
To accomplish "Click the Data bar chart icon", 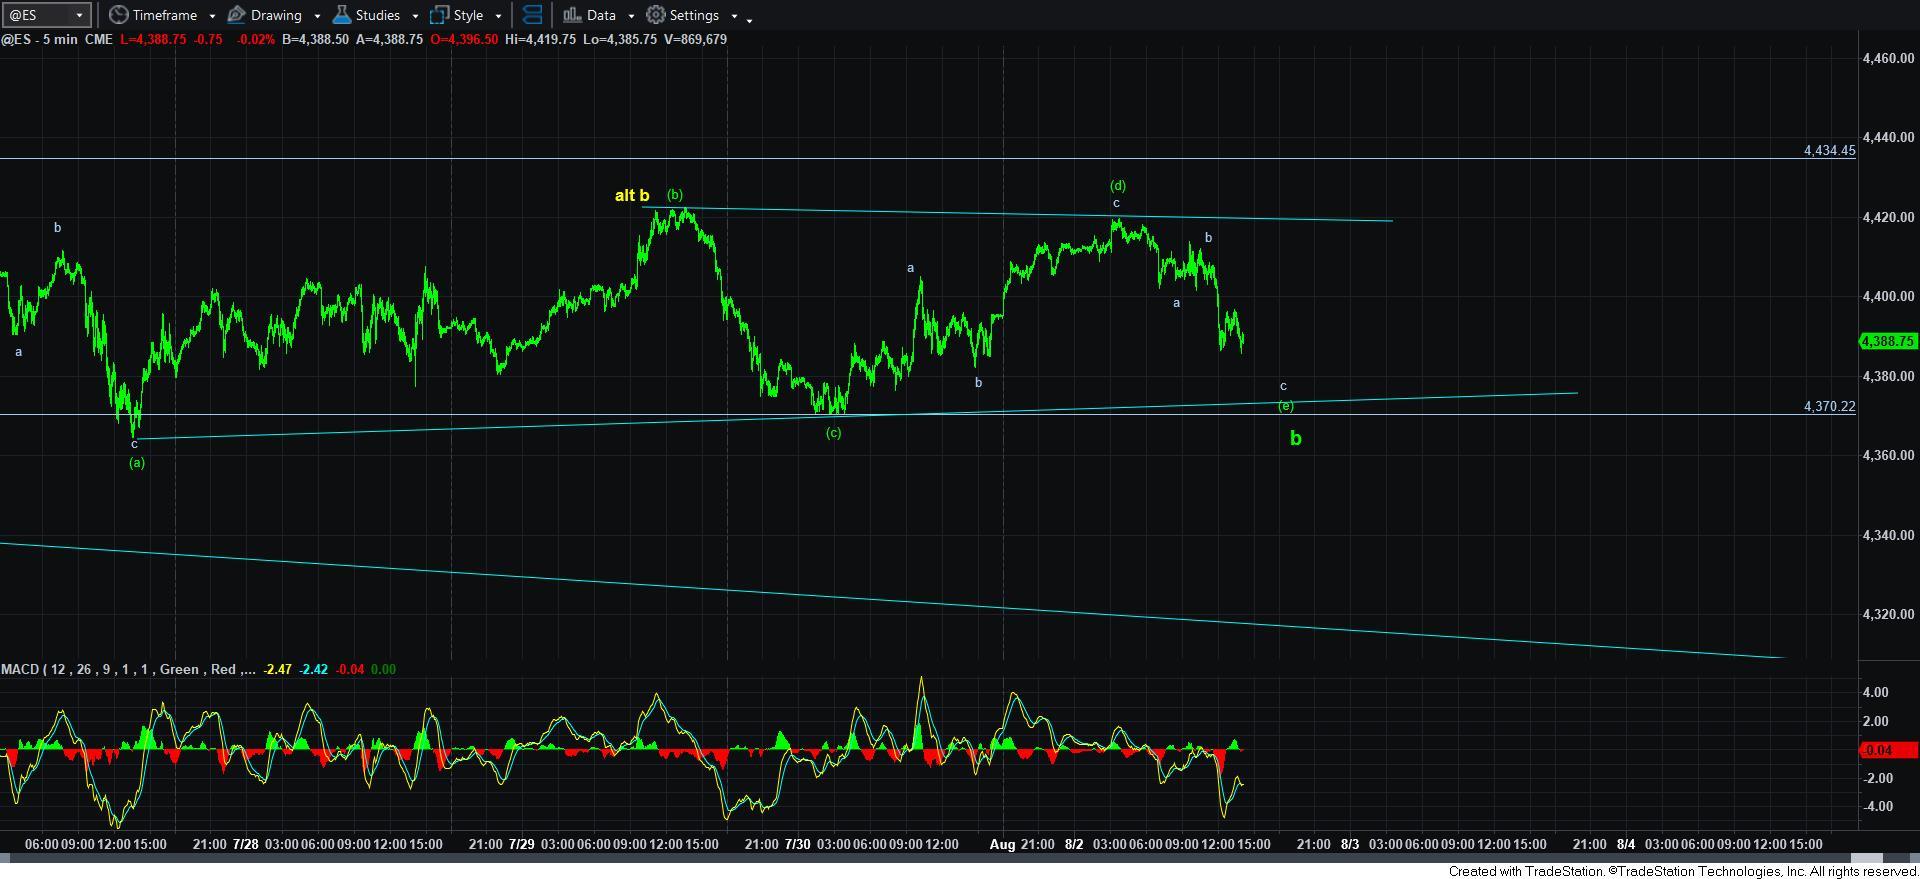I will [x=571, y=15].
